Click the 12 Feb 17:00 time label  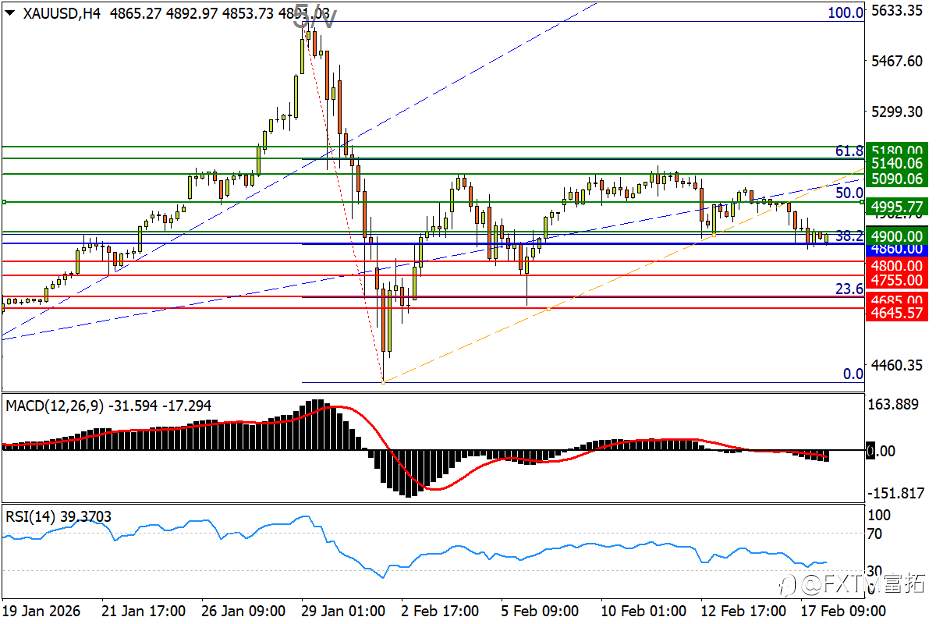pos(743,611)
